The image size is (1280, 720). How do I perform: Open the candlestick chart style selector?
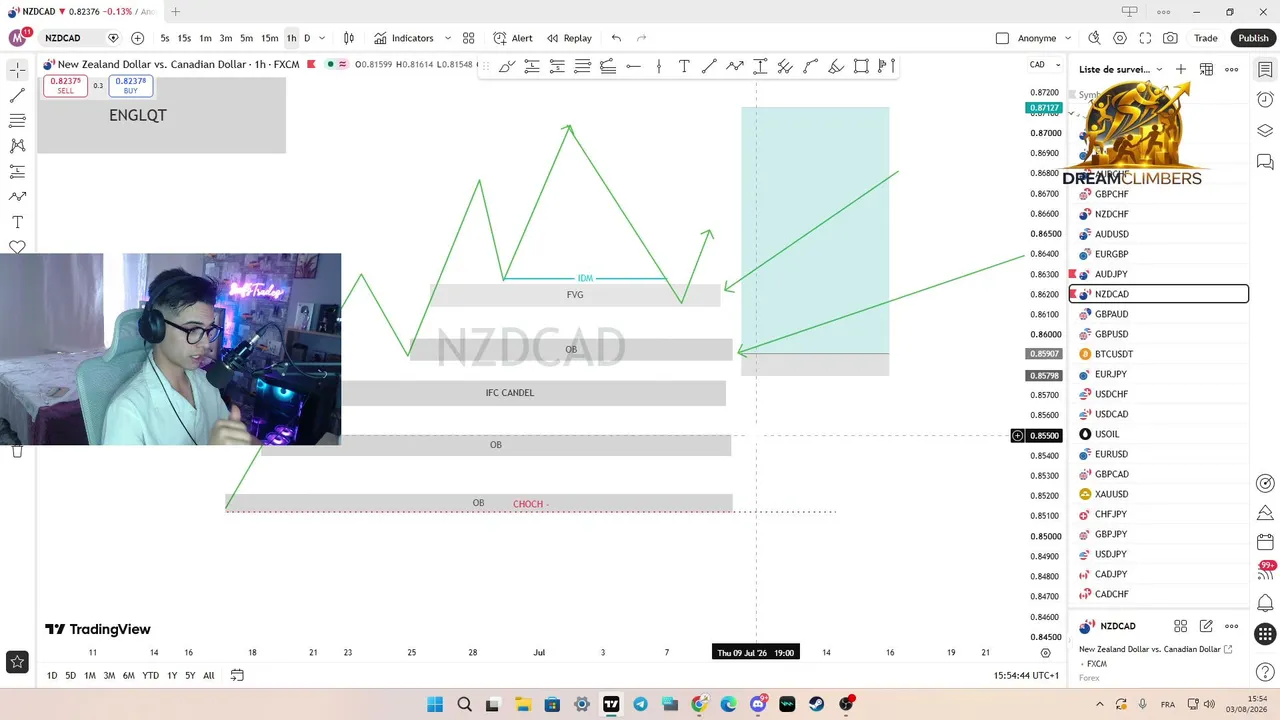click(349, 38)
